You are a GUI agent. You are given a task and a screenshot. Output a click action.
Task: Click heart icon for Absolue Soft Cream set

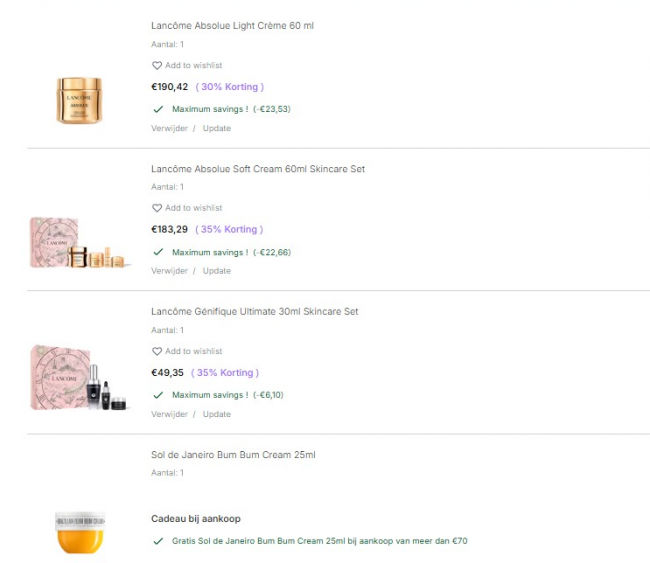pos(157,208)
